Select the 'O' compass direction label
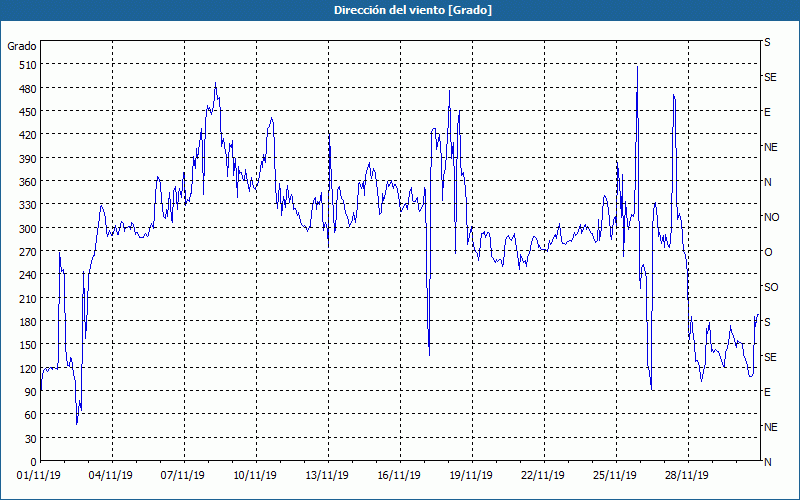This screenshot has height=500, width=800. click(768, 252)
